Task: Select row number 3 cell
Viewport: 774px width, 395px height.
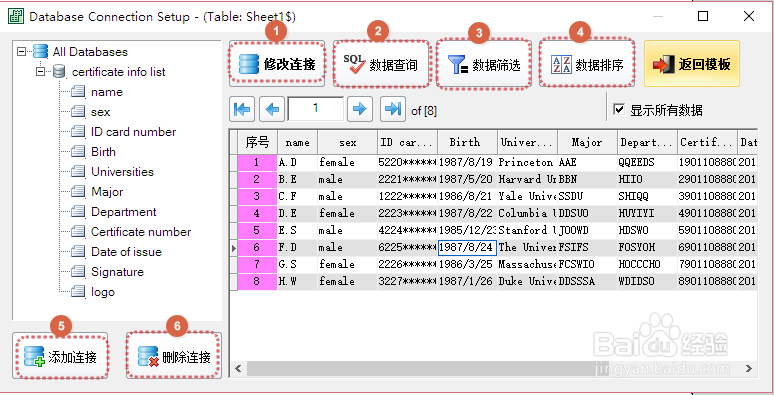Action: [257, 197]
